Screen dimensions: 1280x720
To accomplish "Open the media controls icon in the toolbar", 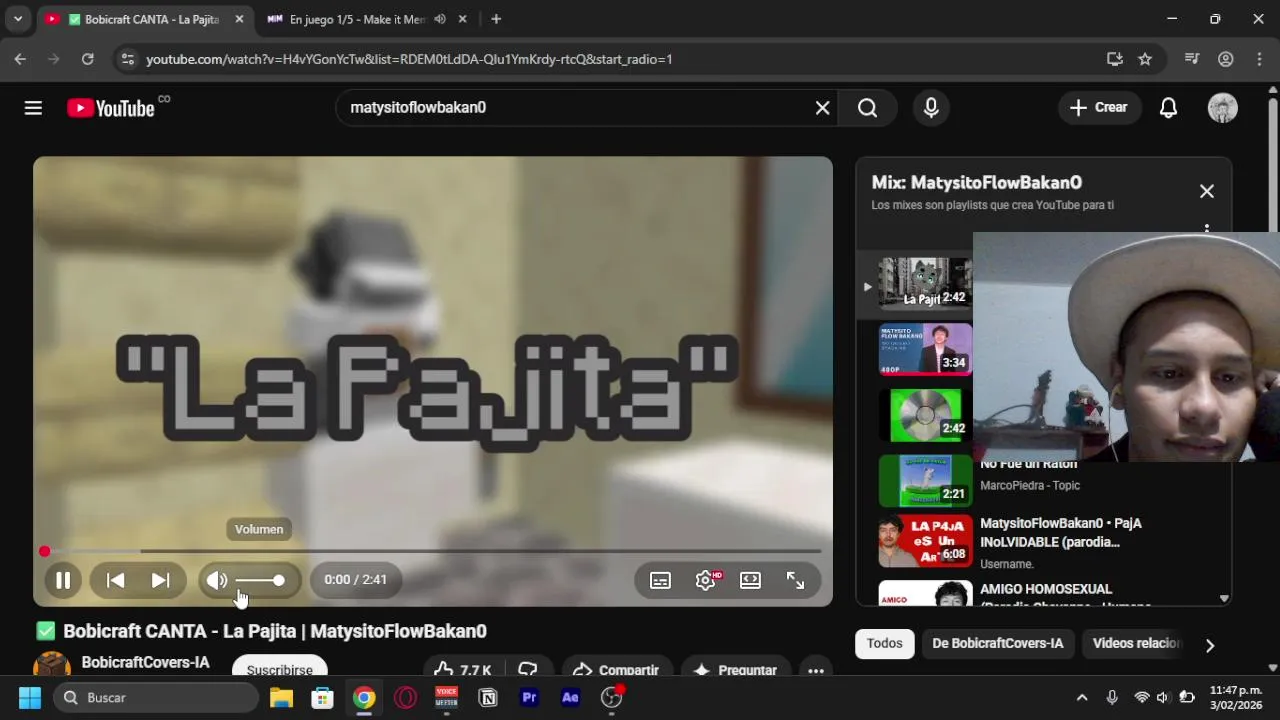I will click(x=1191, y=59).
